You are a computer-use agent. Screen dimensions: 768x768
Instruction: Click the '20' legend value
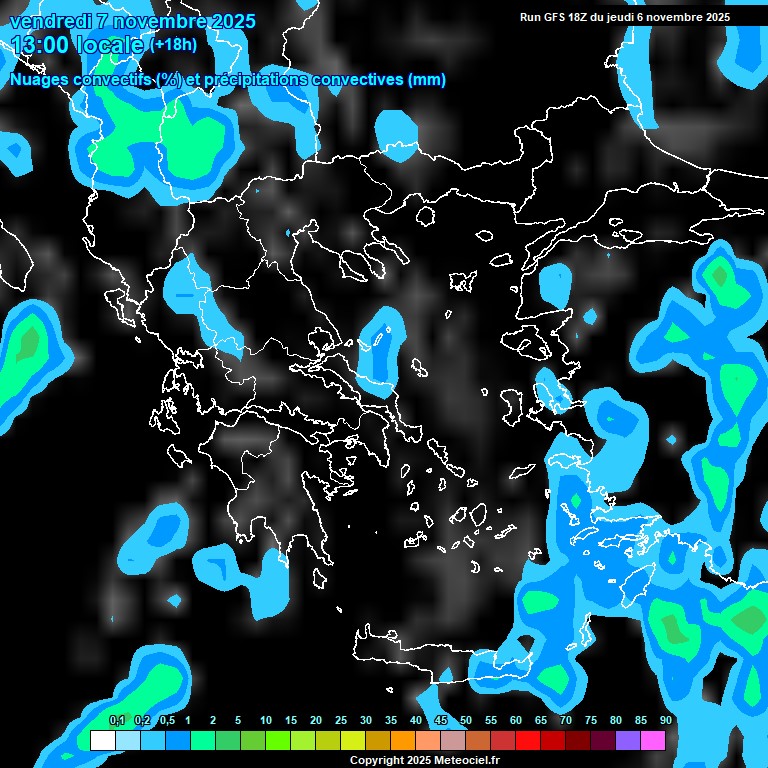pyautogui.click(x=316, y=720)
